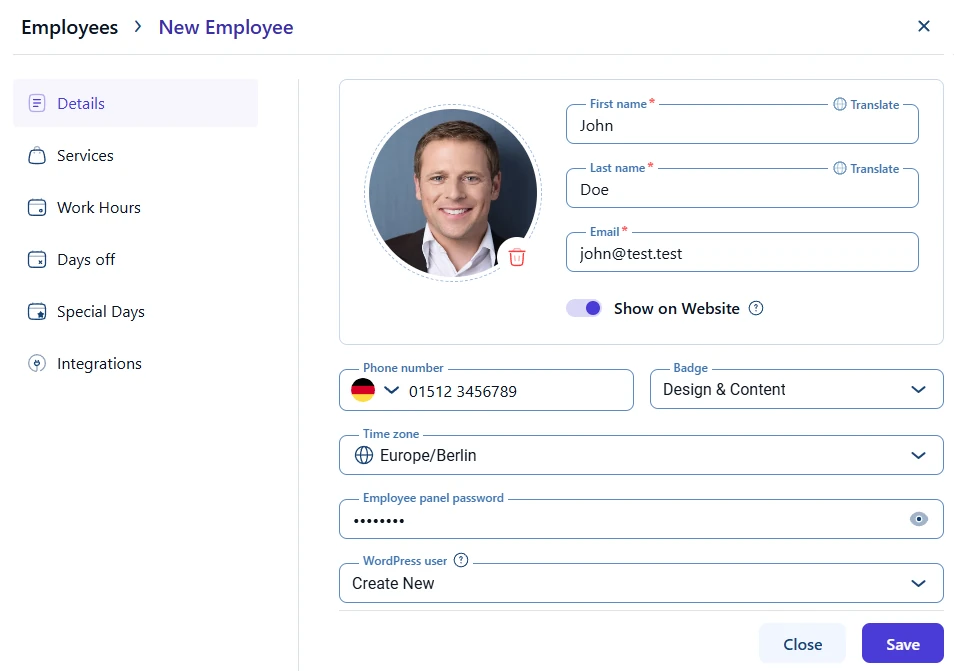This screenshot has width=954, height=671.
Task: Open the WordPress user dropdown
Action: click(x=918, y=583)
